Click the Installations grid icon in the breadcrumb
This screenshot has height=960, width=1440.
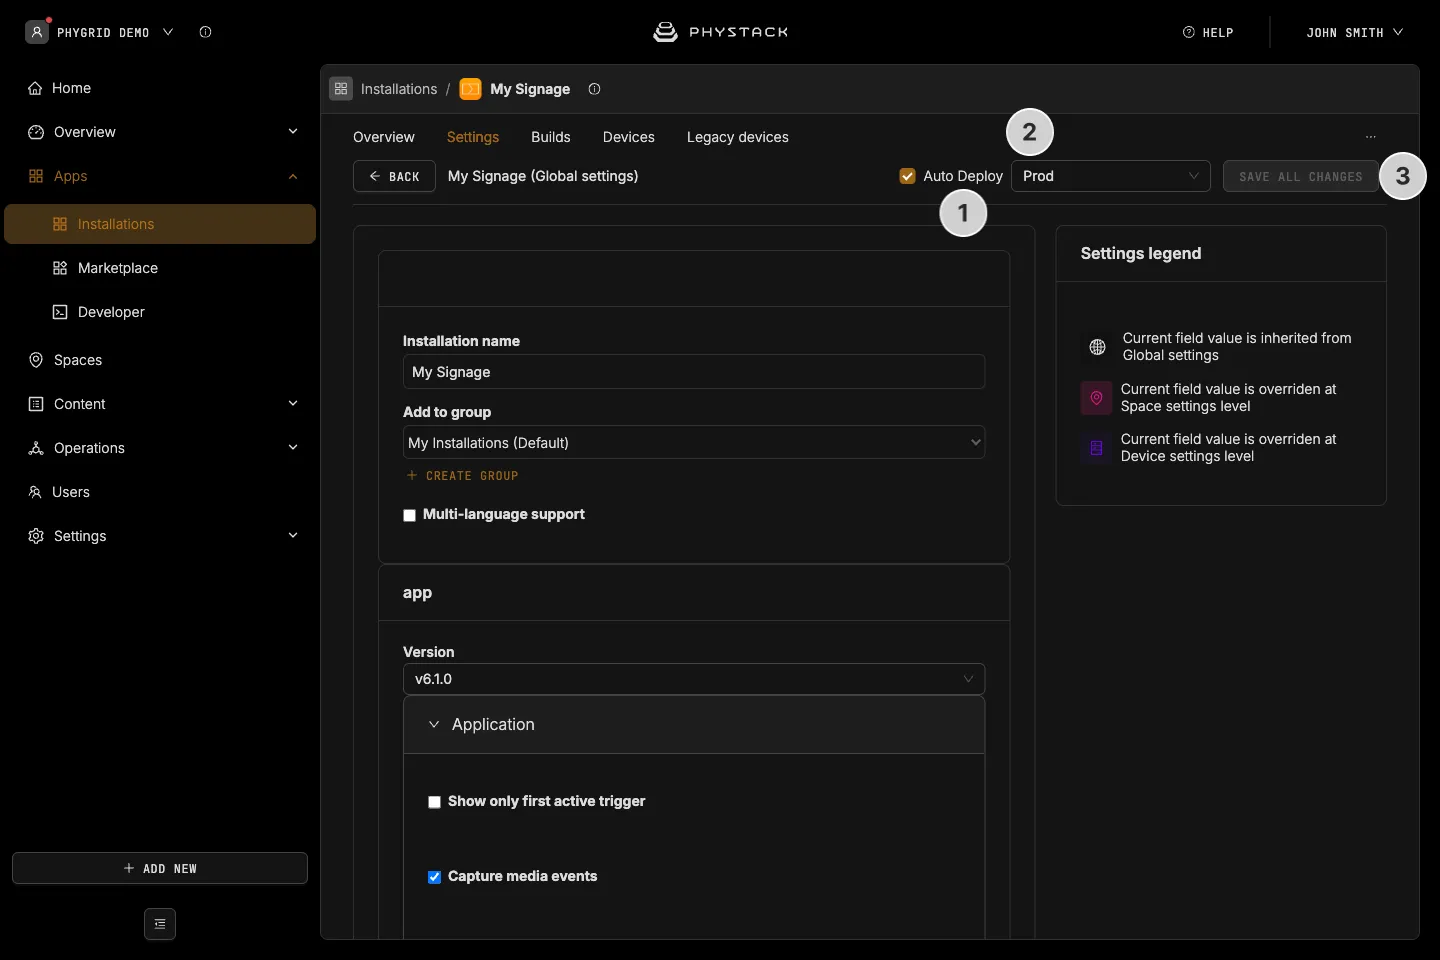click(341, 89)
